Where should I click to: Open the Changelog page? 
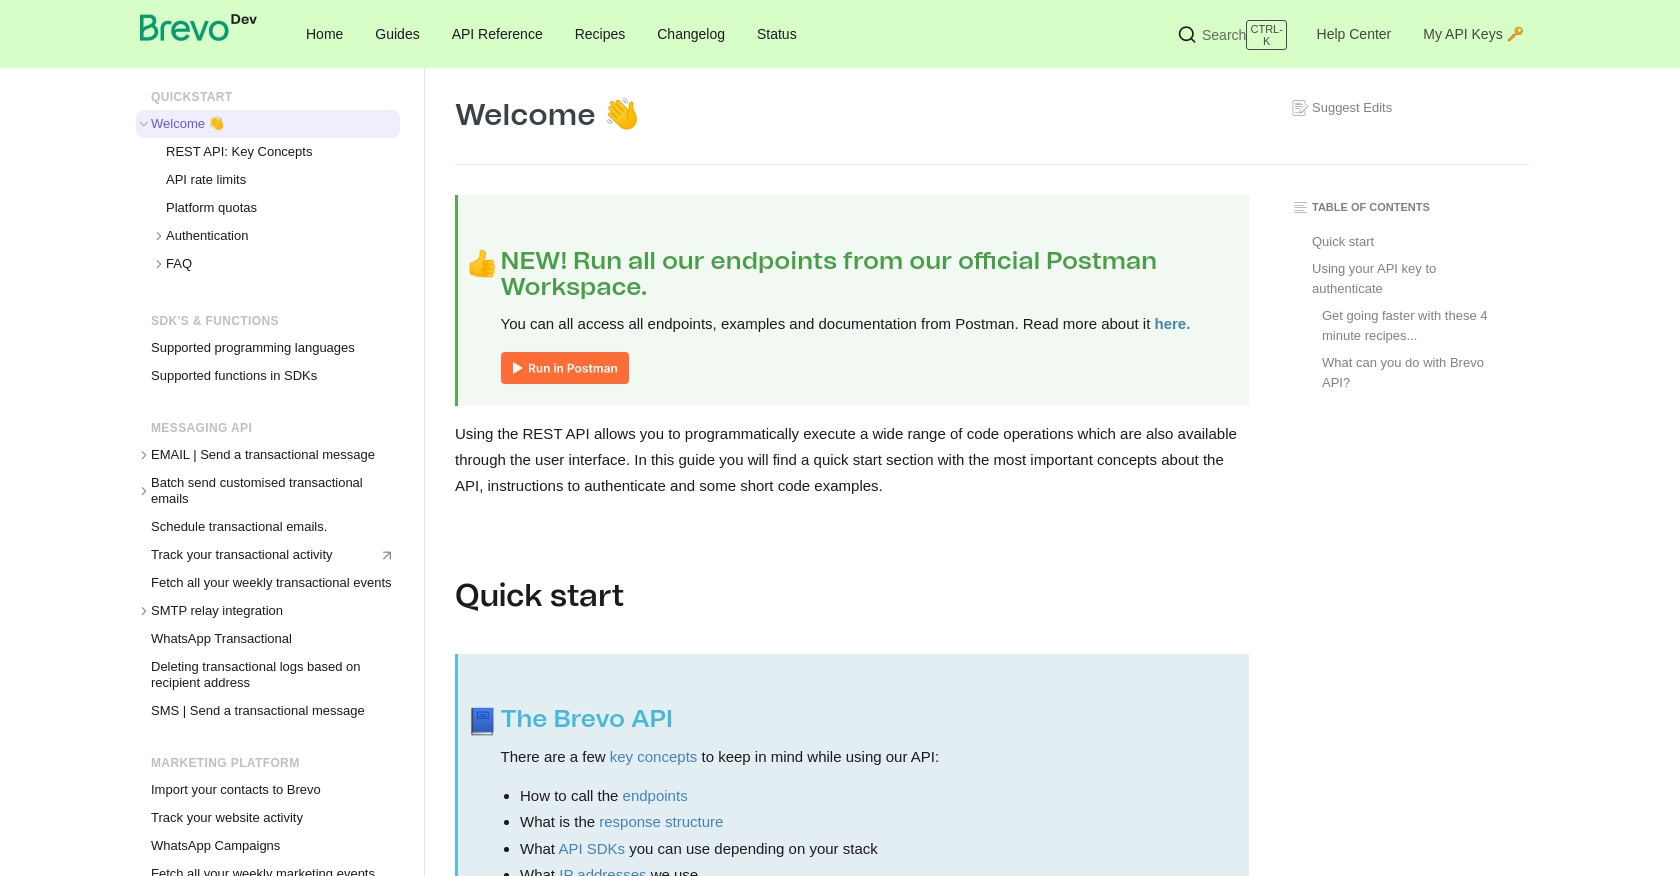691,34
